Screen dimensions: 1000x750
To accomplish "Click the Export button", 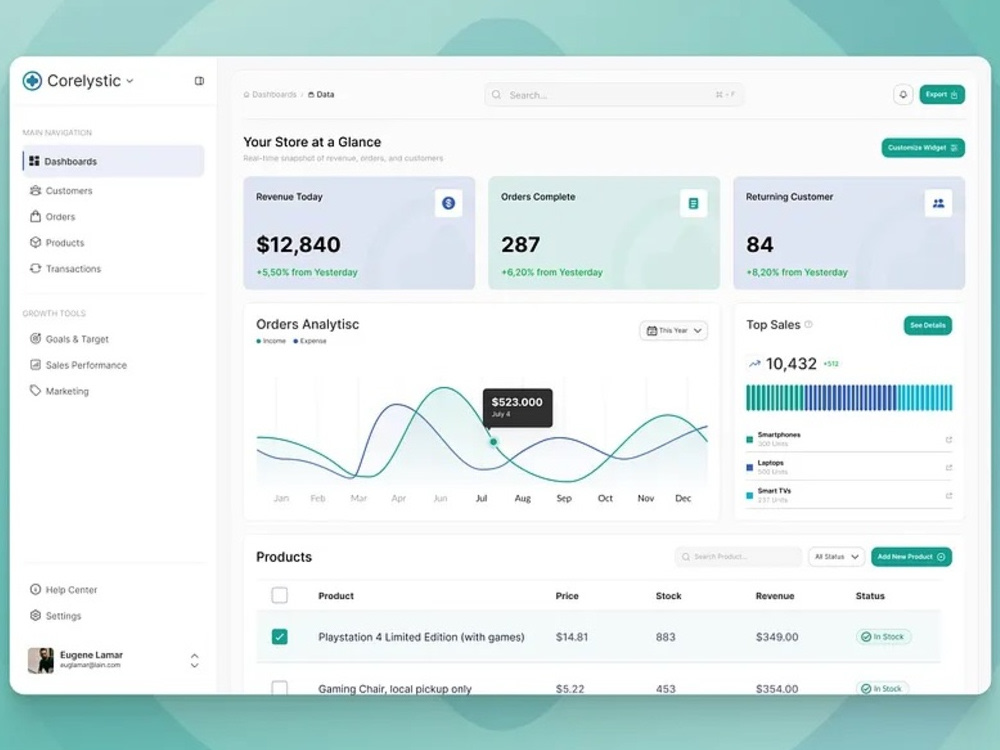I will [x=942, y=94].
